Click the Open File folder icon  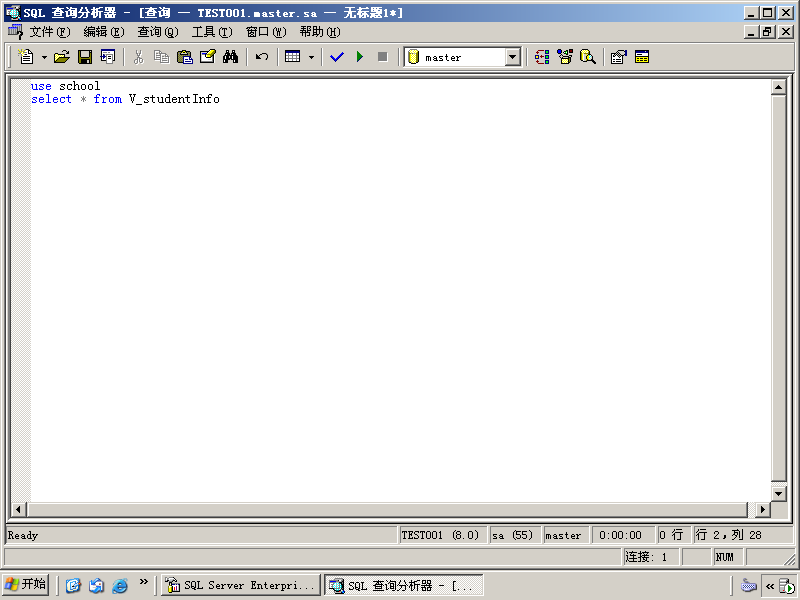(x=62, y=57)
